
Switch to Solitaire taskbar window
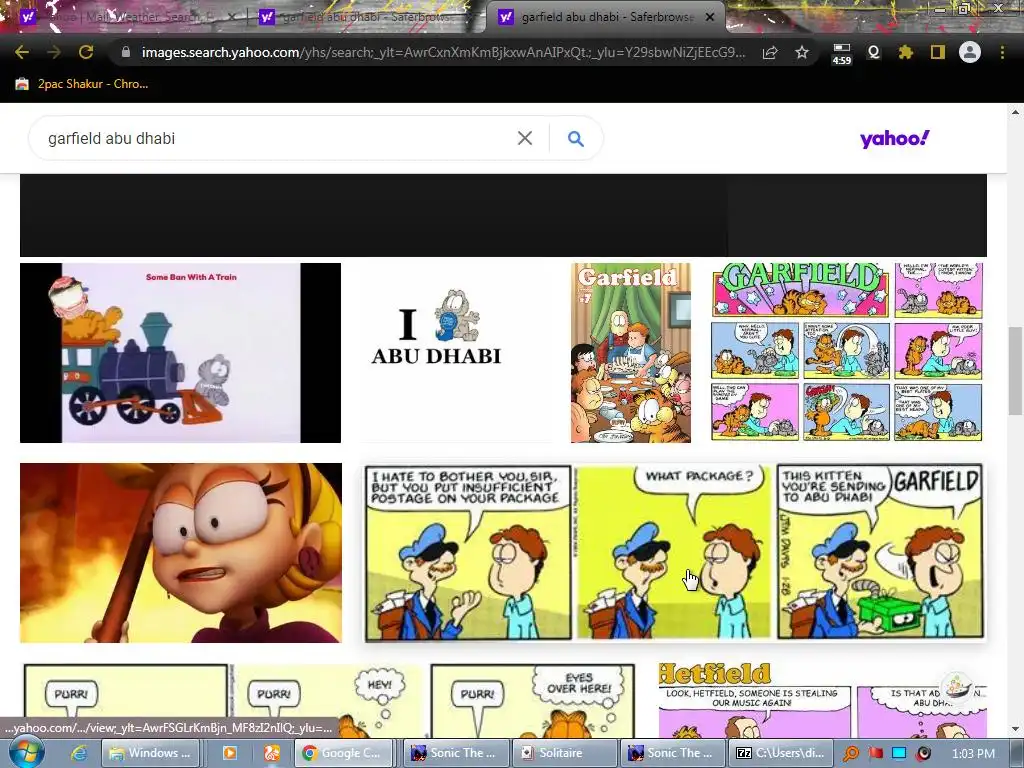[563, 753]
